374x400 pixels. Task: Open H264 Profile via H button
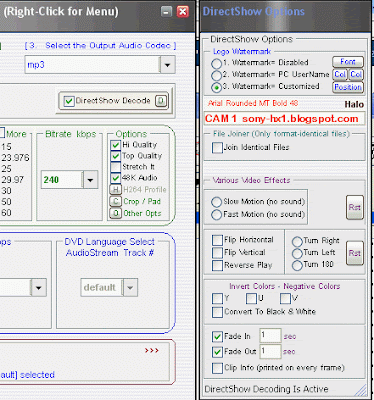tap(115, 190)
